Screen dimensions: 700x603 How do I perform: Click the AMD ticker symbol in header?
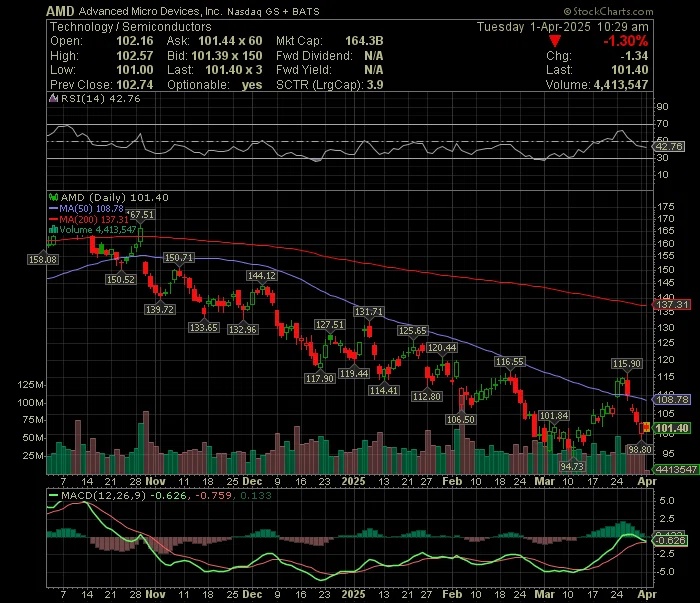(60, 11)
